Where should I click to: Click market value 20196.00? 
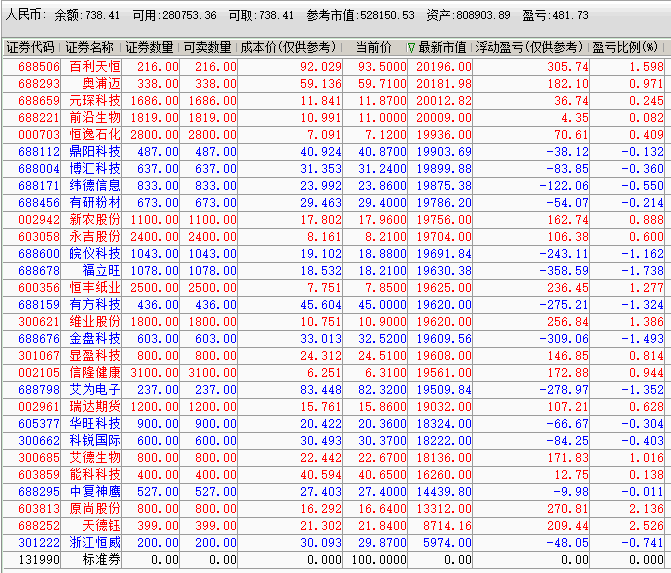pos(444,66)
